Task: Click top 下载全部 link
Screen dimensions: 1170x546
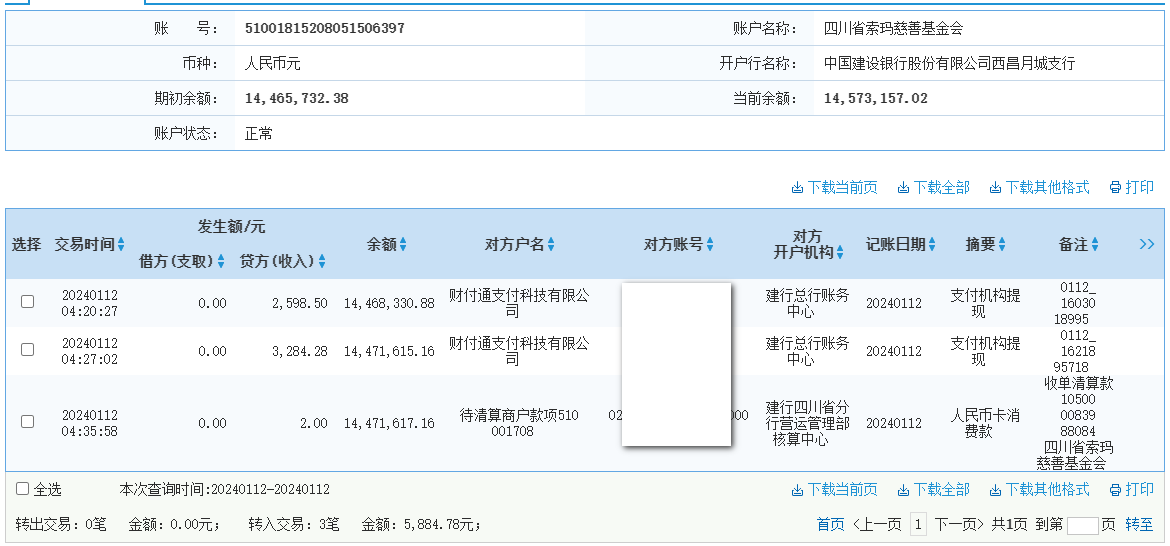Action: 933,187
